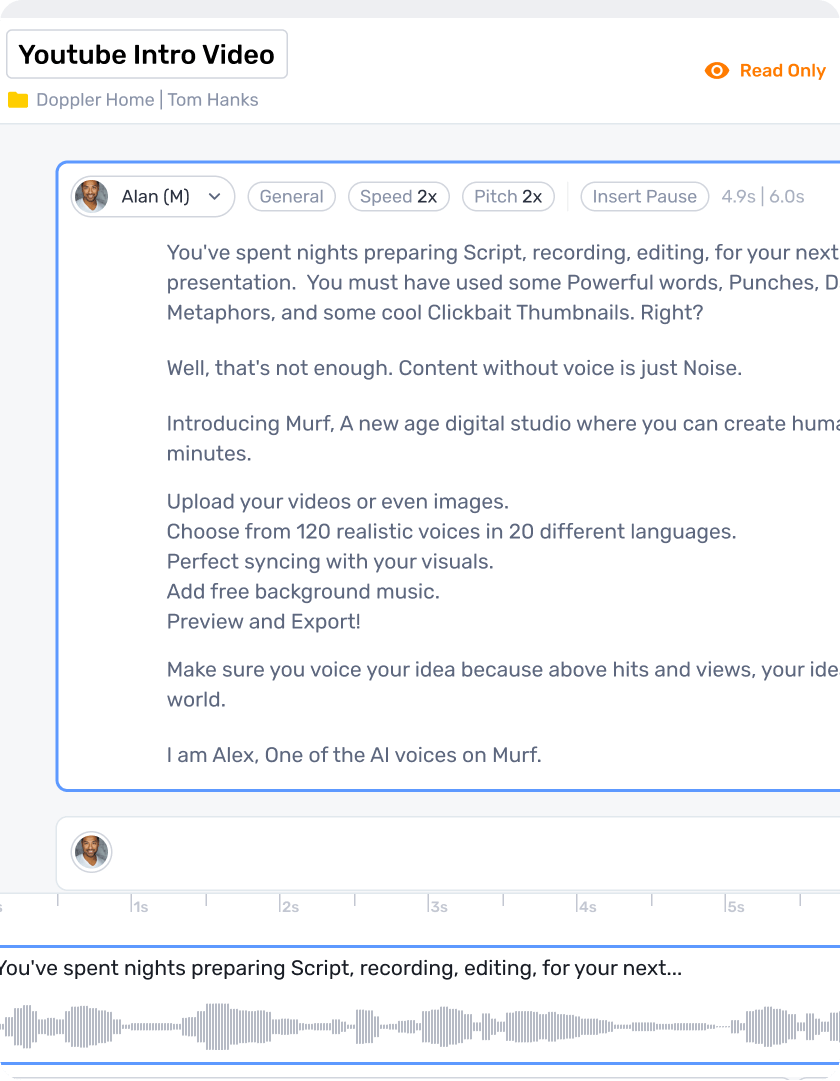Select the audio block starting 'You've spent nights'

[340, 968]
